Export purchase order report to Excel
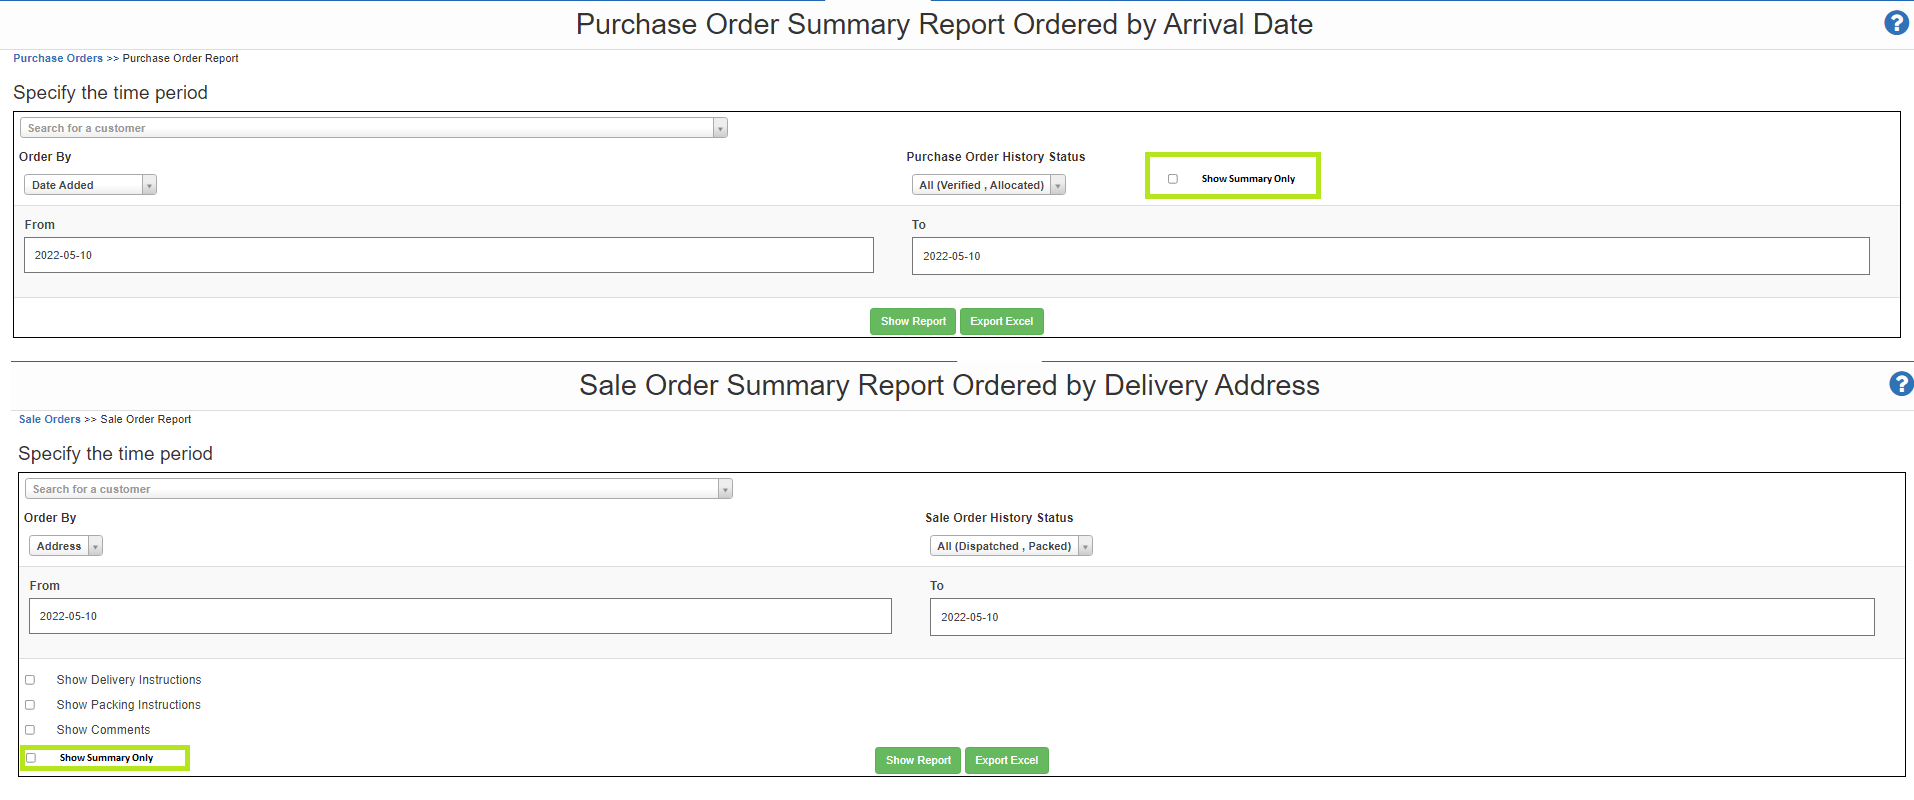 click(x=1001, y=321)
